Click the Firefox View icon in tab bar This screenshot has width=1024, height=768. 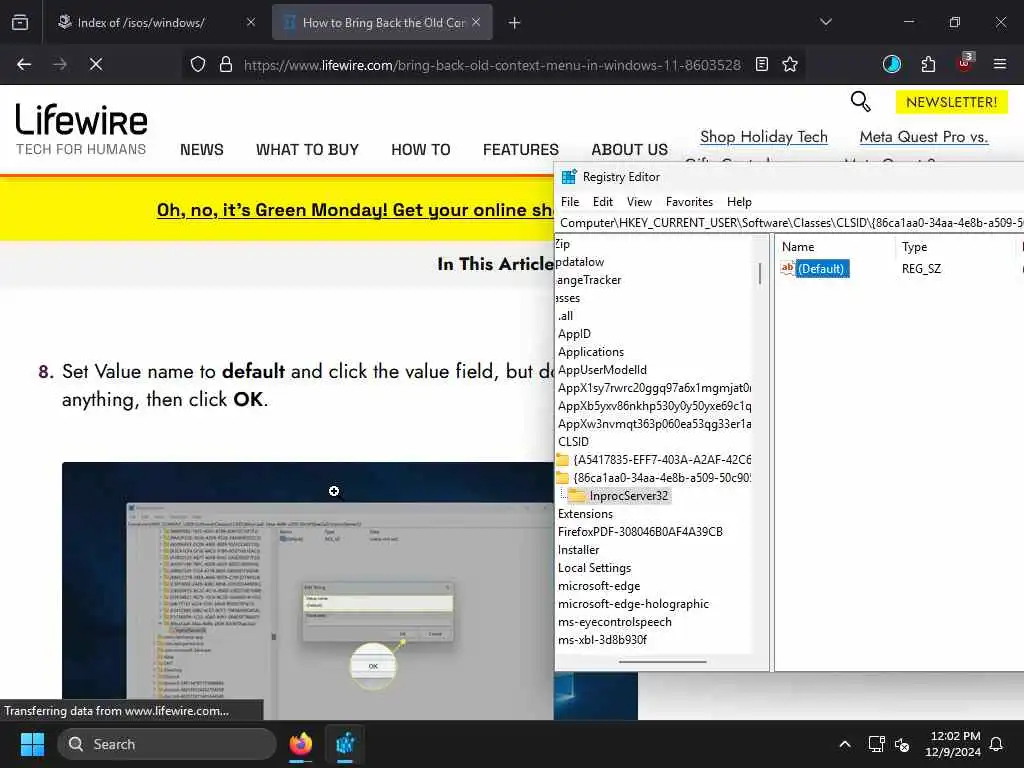pos(20,23)
